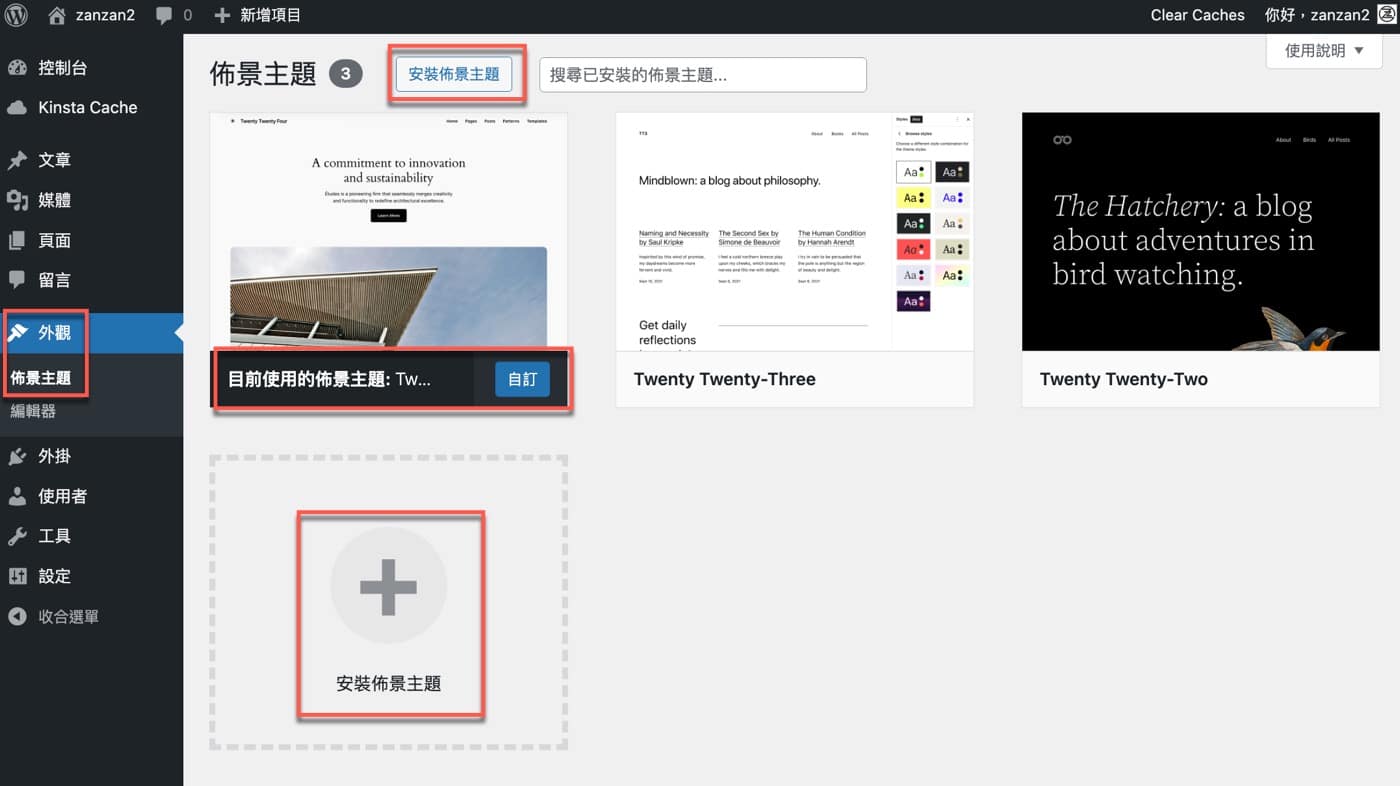The width and height of the screenshot is (1400, 786).
Task: Select the 佈景主題 submenu item
Action: pyautogui.click(x=41, y=378)
